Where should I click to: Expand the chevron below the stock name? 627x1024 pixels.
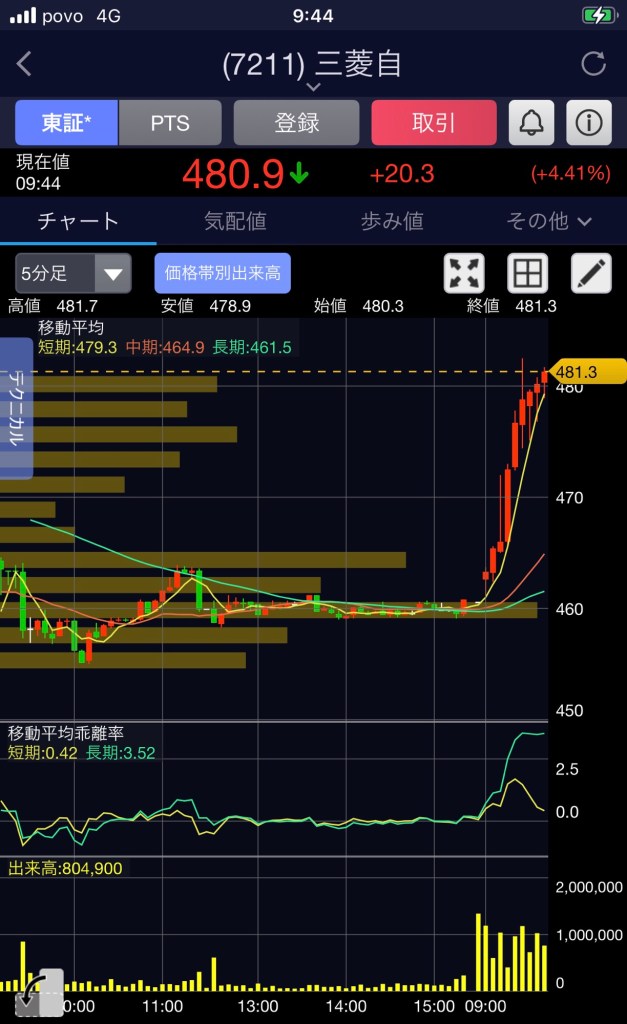313,87
